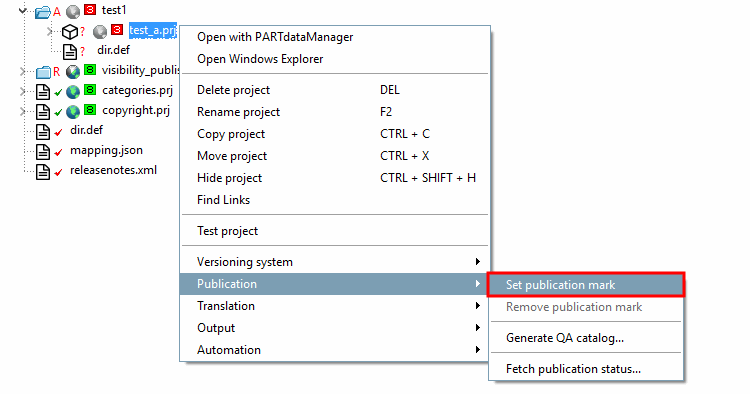Select releasenotes.xml file in tree
750x394 pixels.
point(113,170)
